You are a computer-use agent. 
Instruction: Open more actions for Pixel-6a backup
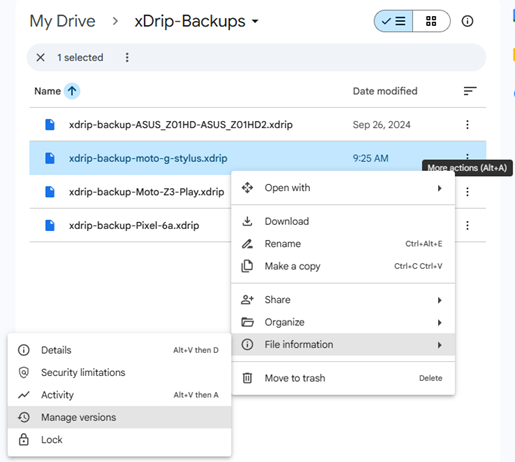point(467,226)
